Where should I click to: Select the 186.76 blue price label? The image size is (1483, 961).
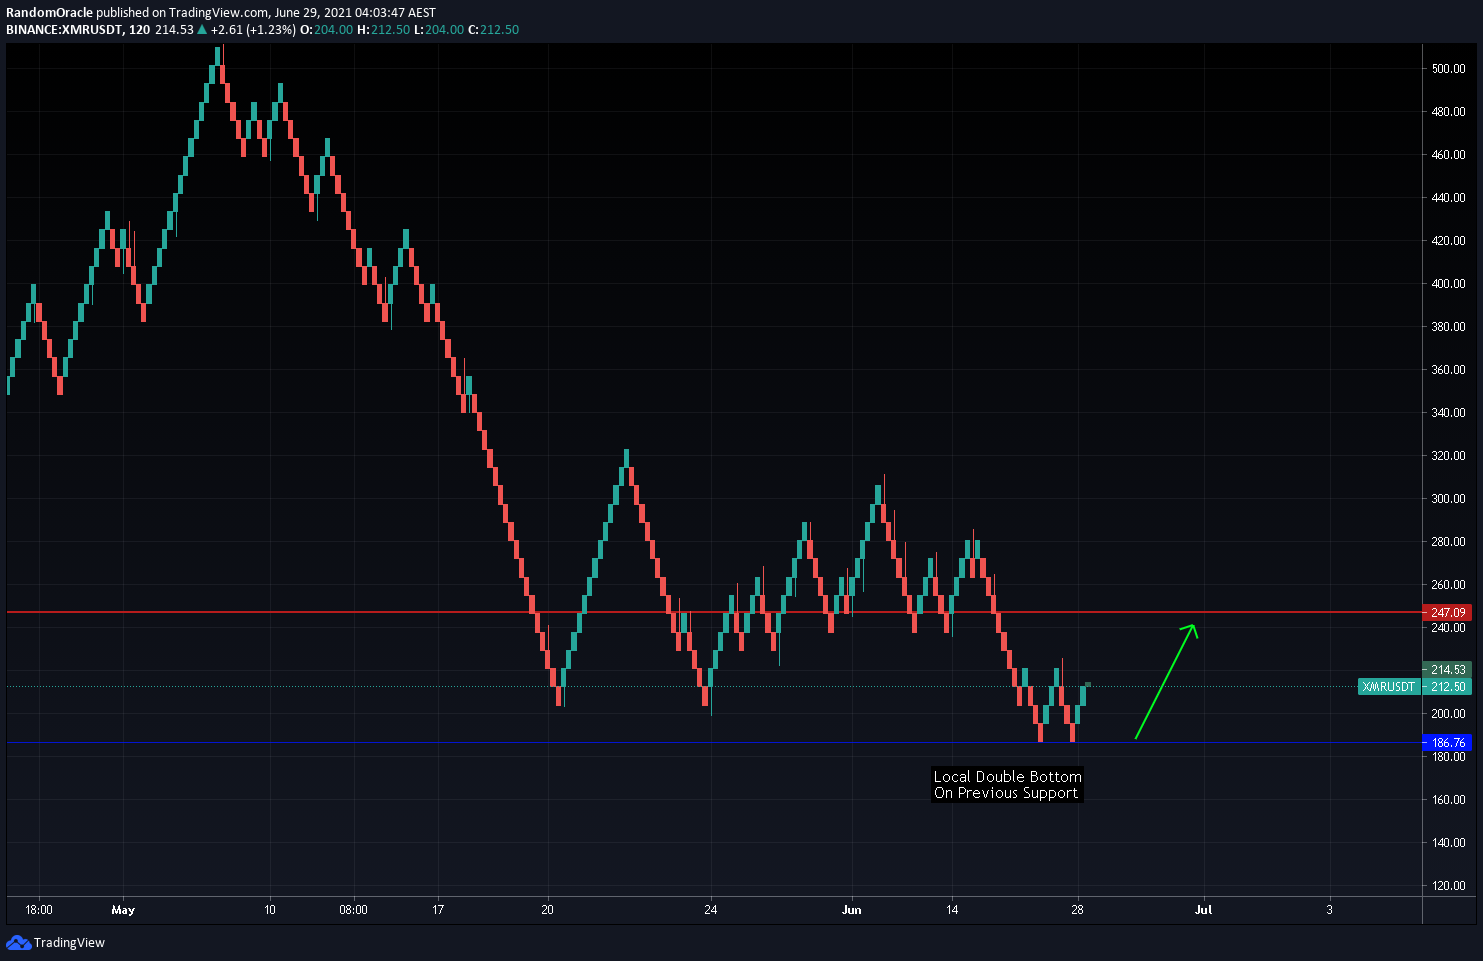coord(1447,743)
